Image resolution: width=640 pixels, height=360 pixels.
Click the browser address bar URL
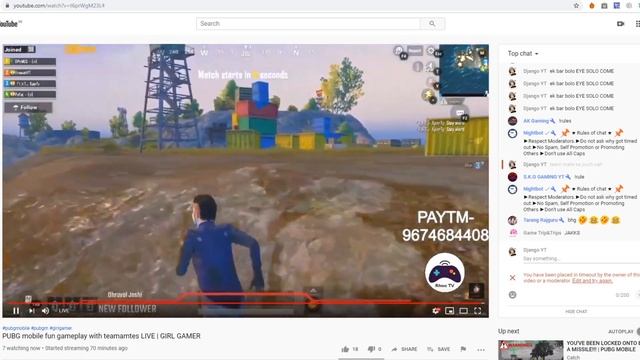coord(59,6)
